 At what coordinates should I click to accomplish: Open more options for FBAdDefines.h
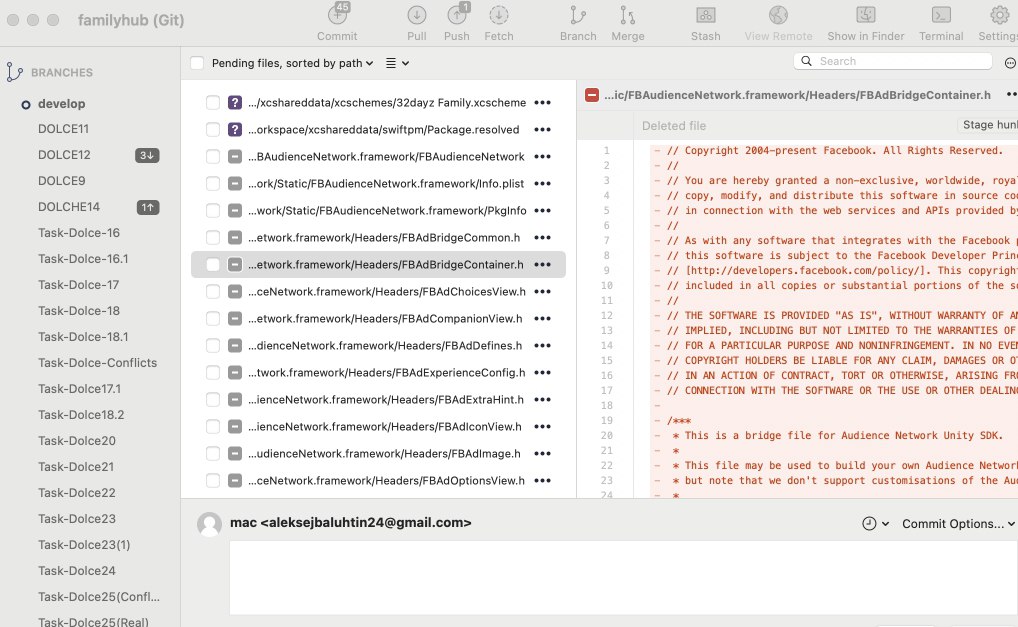tap(542, 346)
